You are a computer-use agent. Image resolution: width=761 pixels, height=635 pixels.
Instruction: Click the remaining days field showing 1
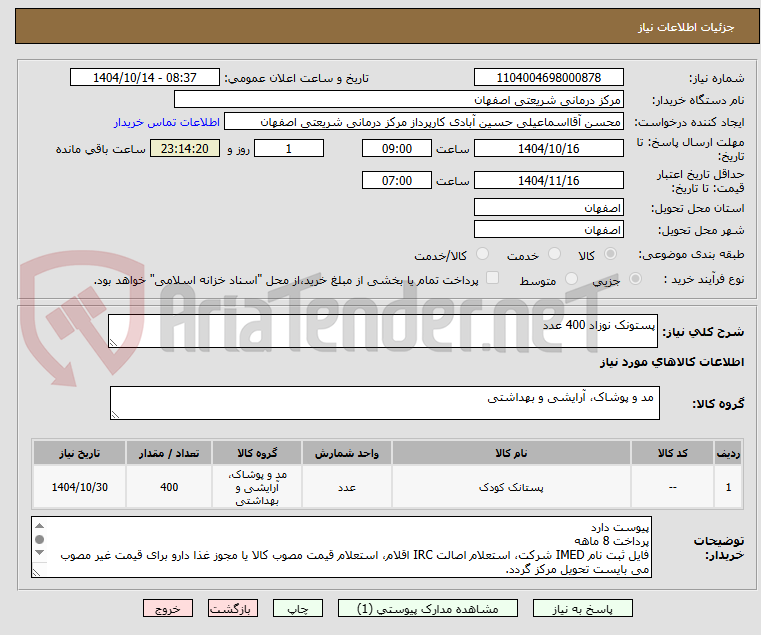(289, 148)
